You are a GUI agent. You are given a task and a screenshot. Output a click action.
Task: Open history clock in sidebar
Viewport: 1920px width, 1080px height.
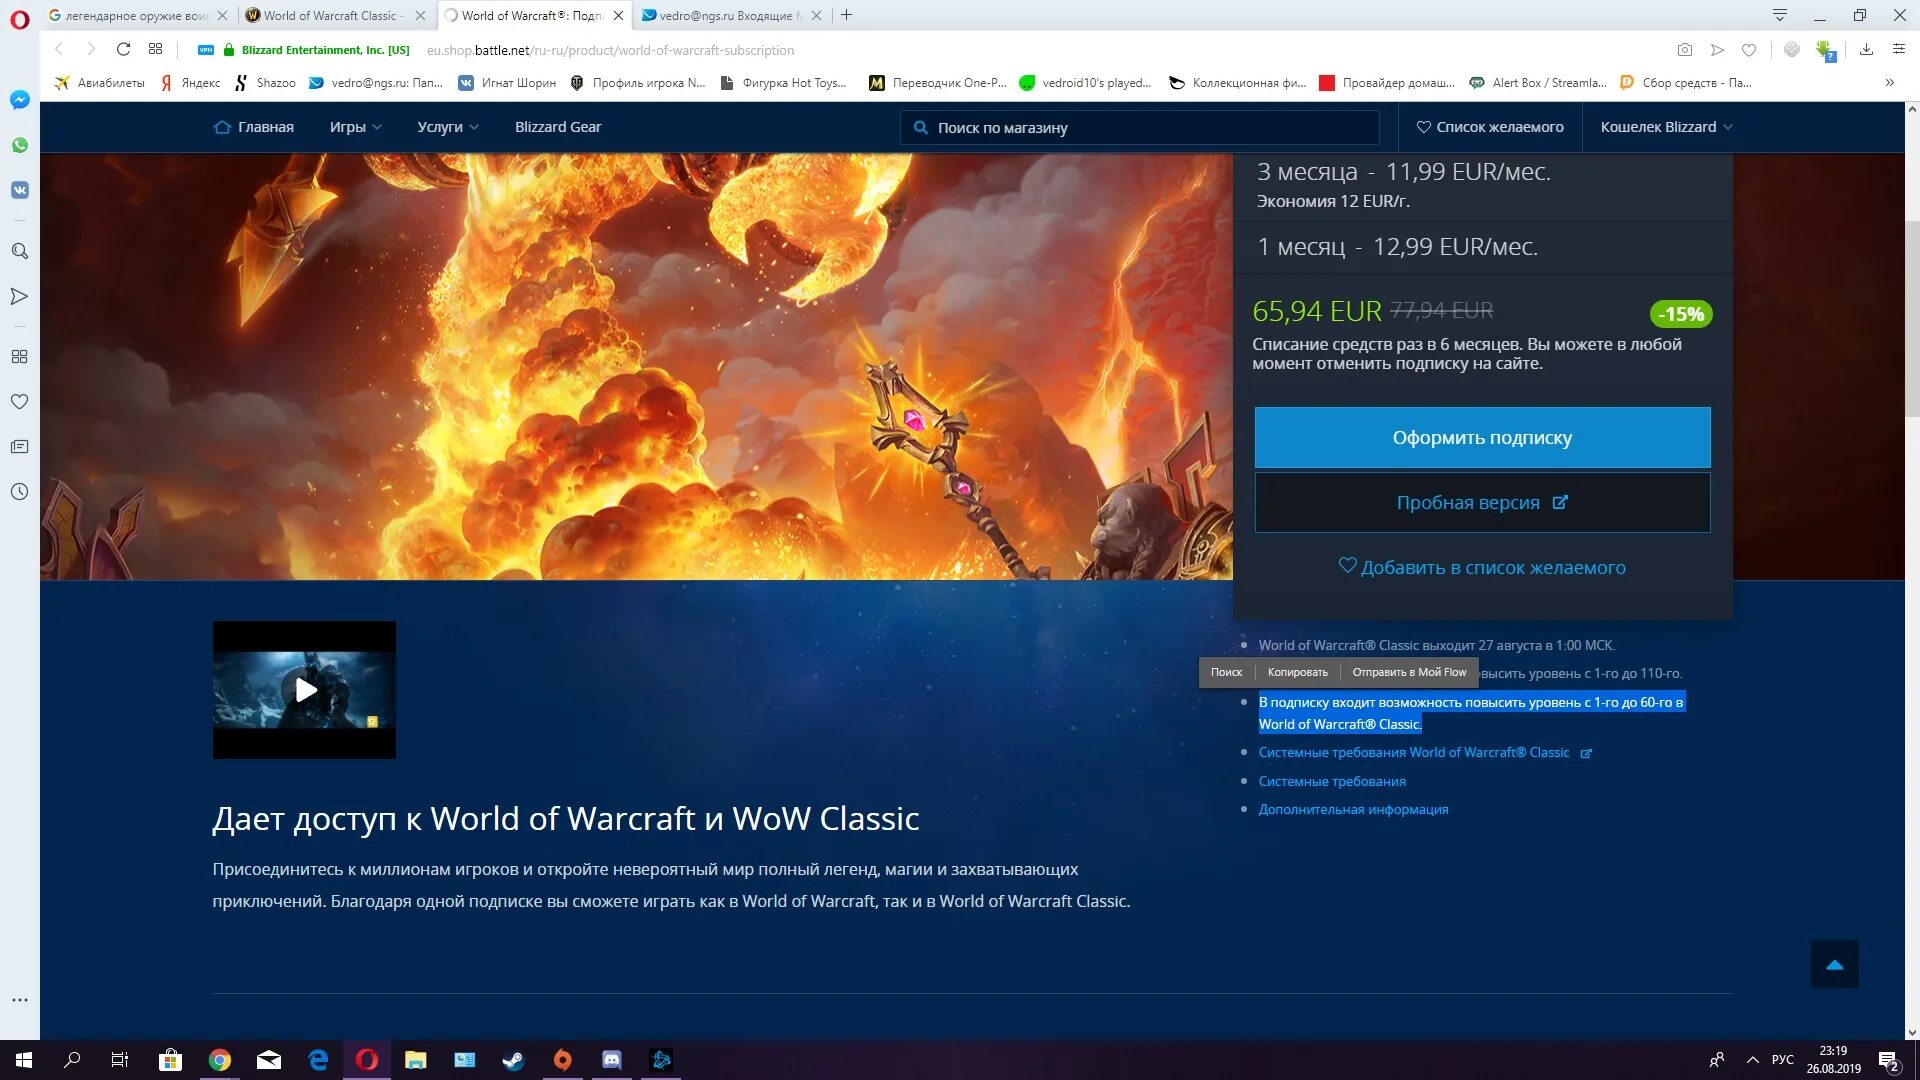[20, 491]
